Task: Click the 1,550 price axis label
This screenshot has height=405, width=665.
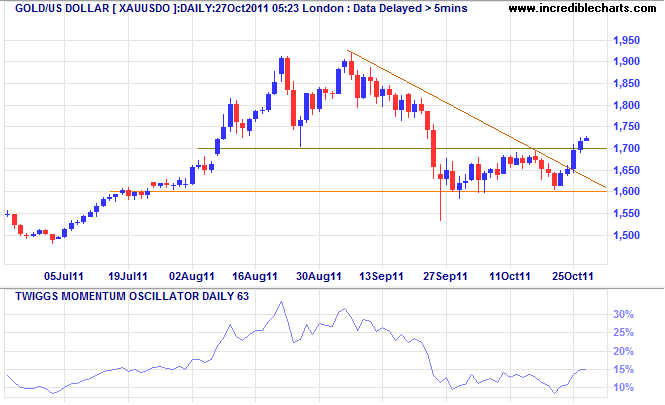Action: click(x=626, y=213)
